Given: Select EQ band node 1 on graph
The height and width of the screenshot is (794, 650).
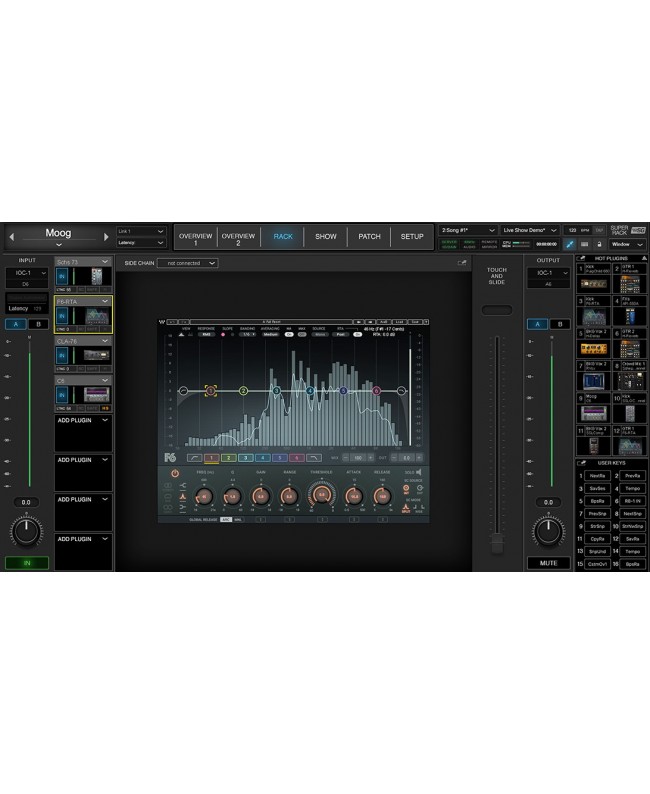Looking at the screenshot, I should (x=211, y=390).
